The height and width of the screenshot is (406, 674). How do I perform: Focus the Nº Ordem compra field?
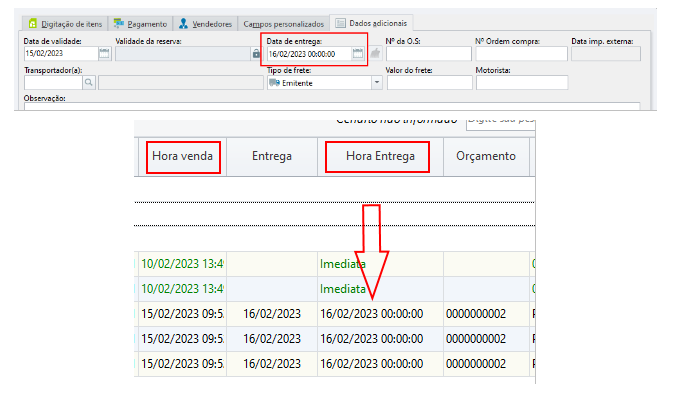[x=521, y=54]
